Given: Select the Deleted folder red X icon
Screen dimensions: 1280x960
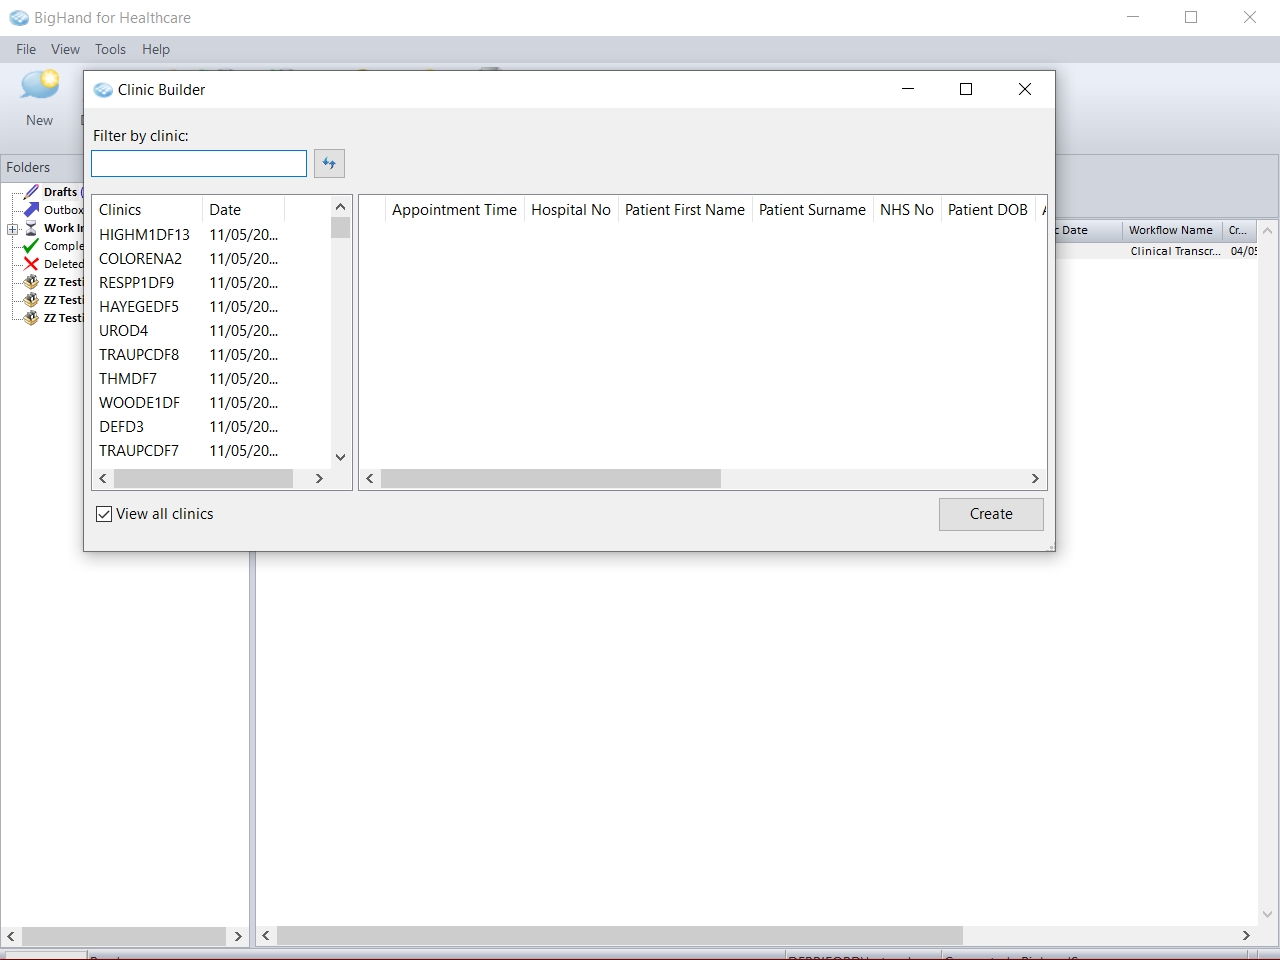Looking at the screenshot, I should pos(31,264).
